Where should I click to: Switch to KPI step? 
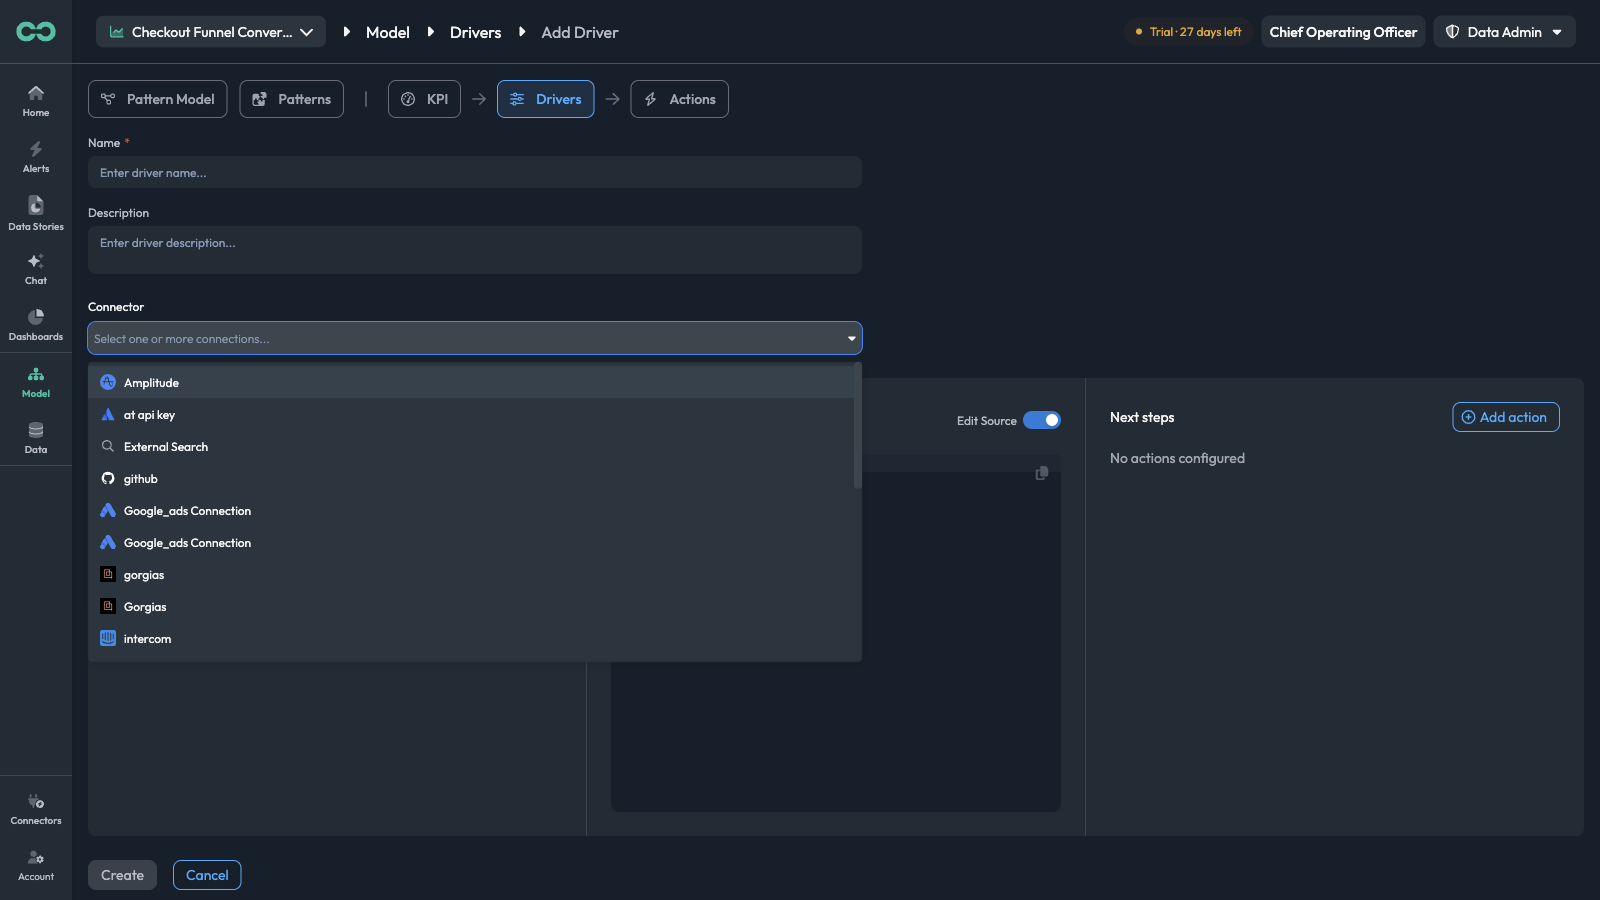click(424, 99)
